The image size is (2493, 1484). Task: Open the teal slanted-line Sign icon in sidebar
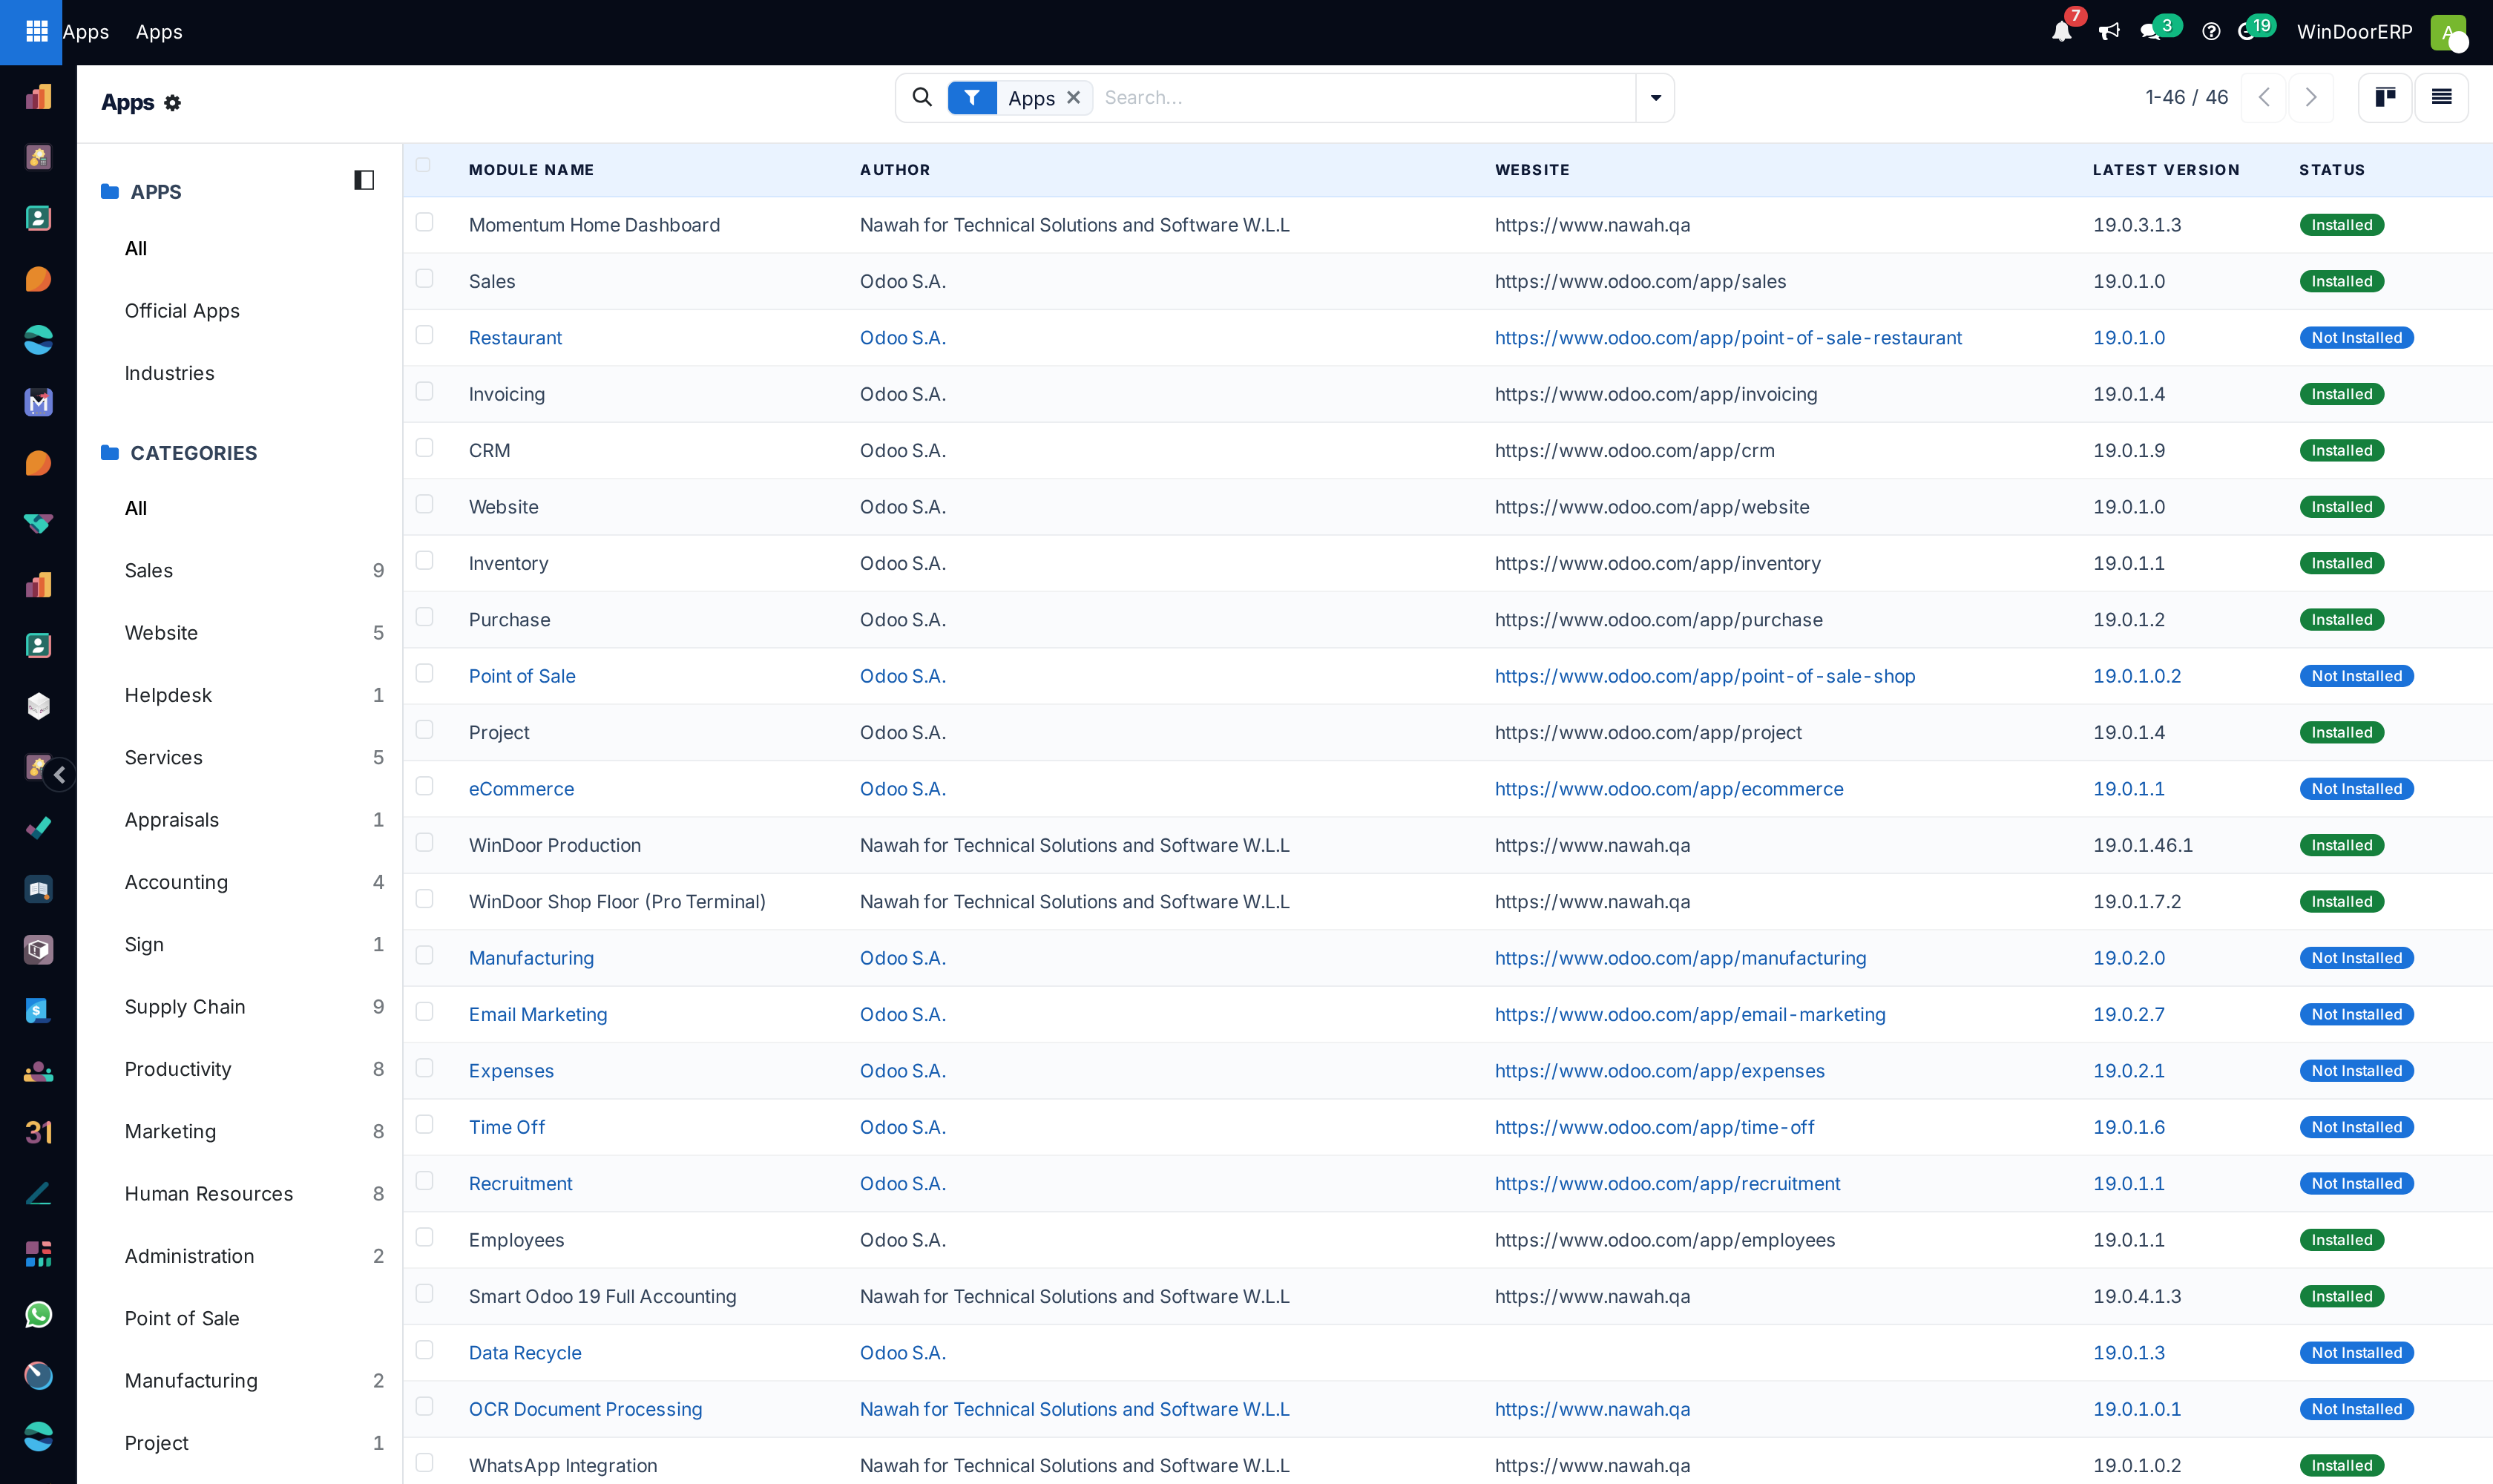38,1193
